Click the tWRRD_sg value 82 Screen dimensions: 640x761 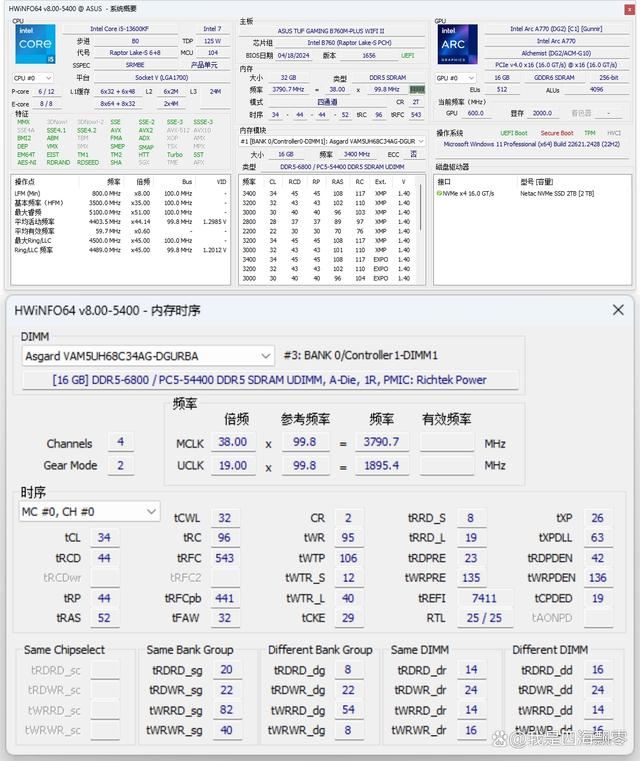point(227,710)
